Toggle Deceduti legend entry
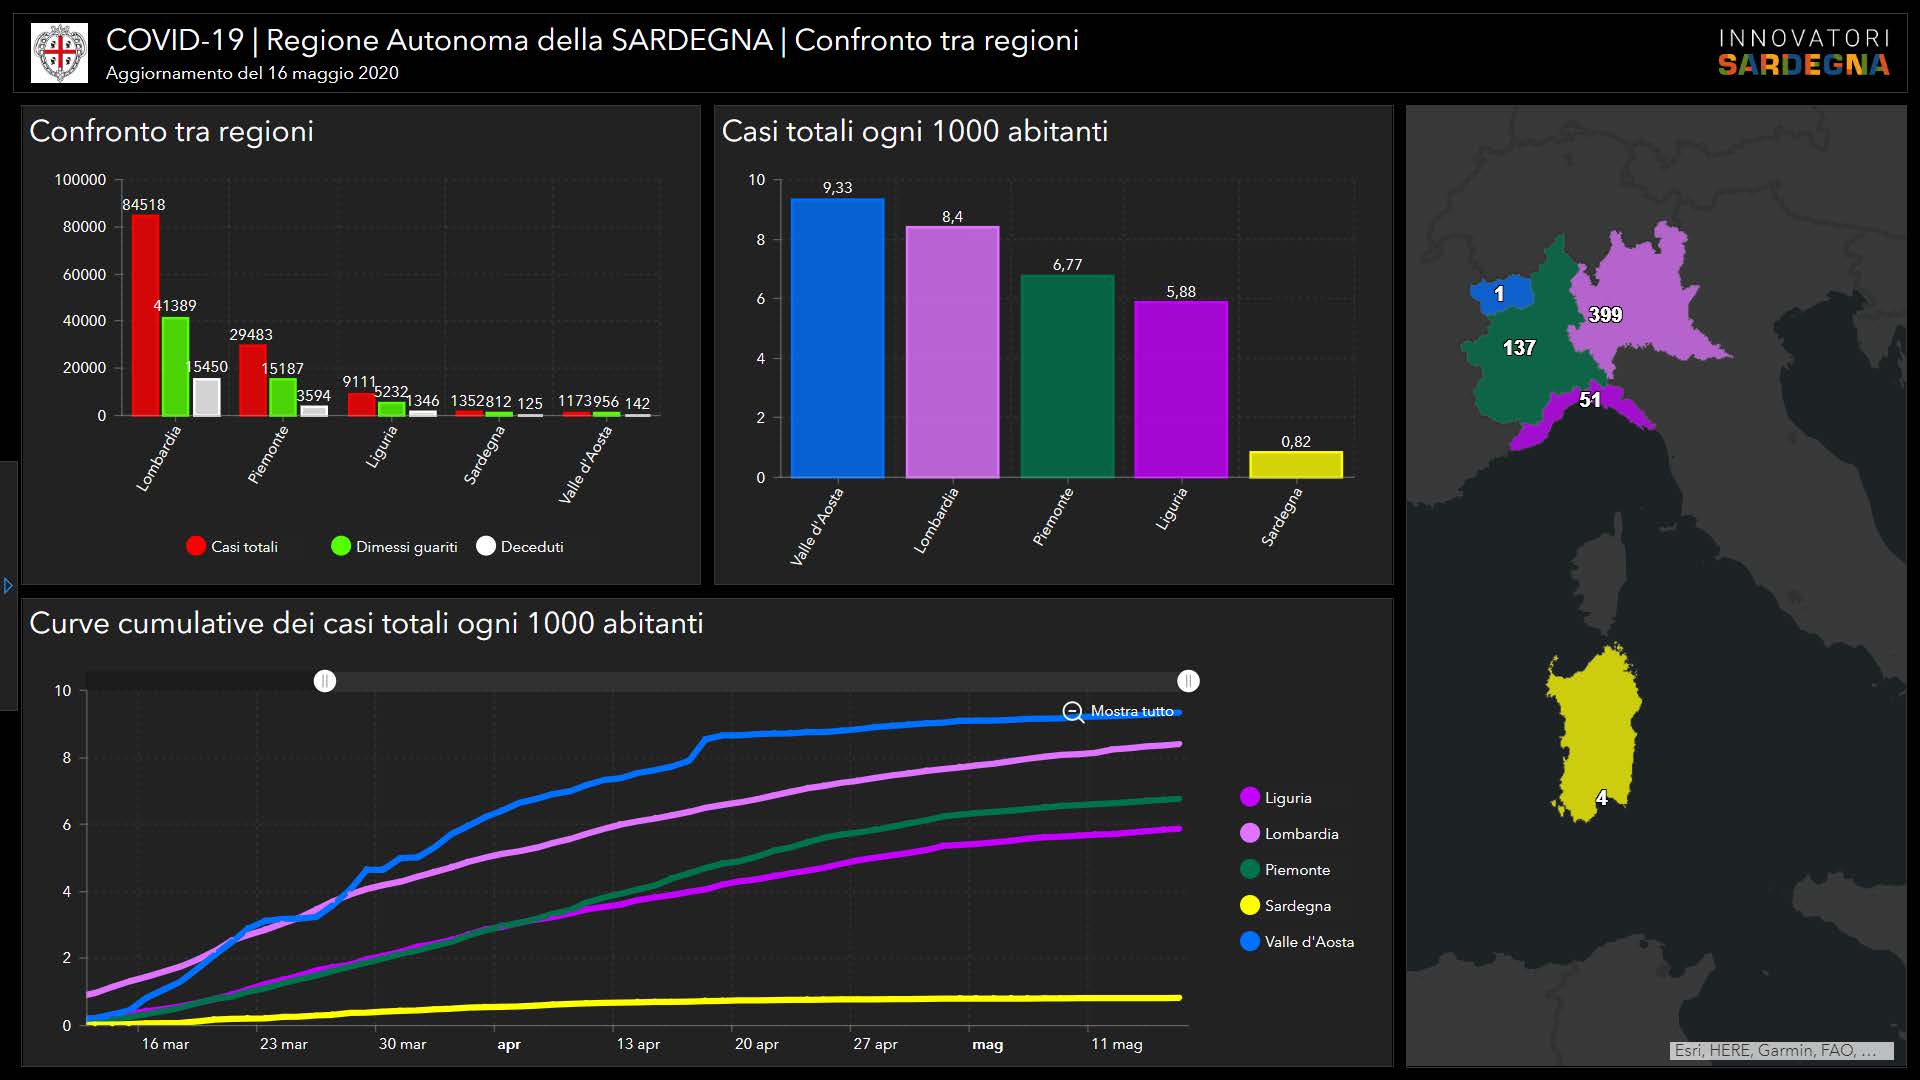The height and width of the screenshot is (1080, 1920). pyautogui.click(x=486, y=546)
